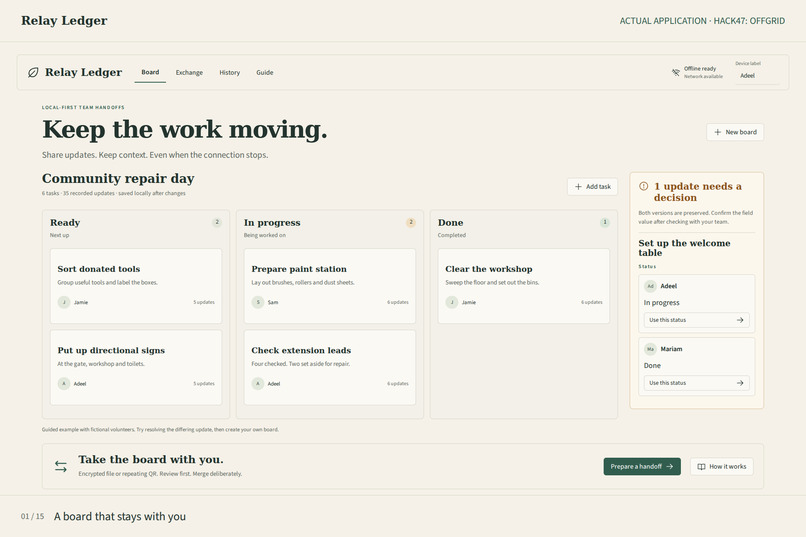Open the Put up directional signs card
The height and width of the screenshot is (537, 806).
[136, 367]
